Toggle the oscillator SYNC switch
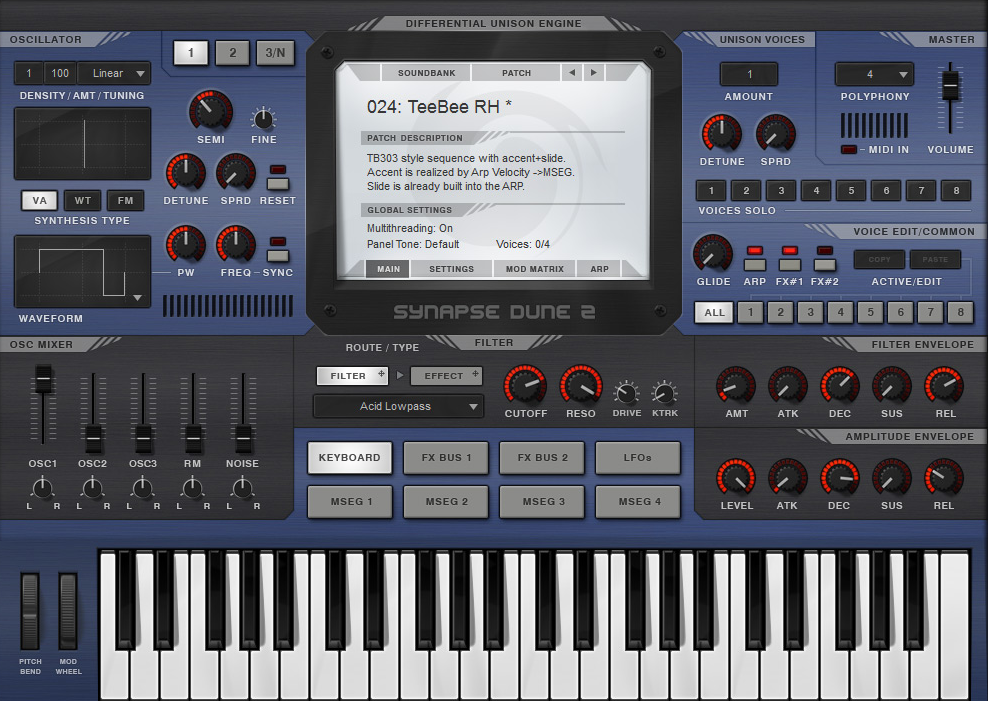The height and width of the screenshot is (701, 988). coord(278,255)
